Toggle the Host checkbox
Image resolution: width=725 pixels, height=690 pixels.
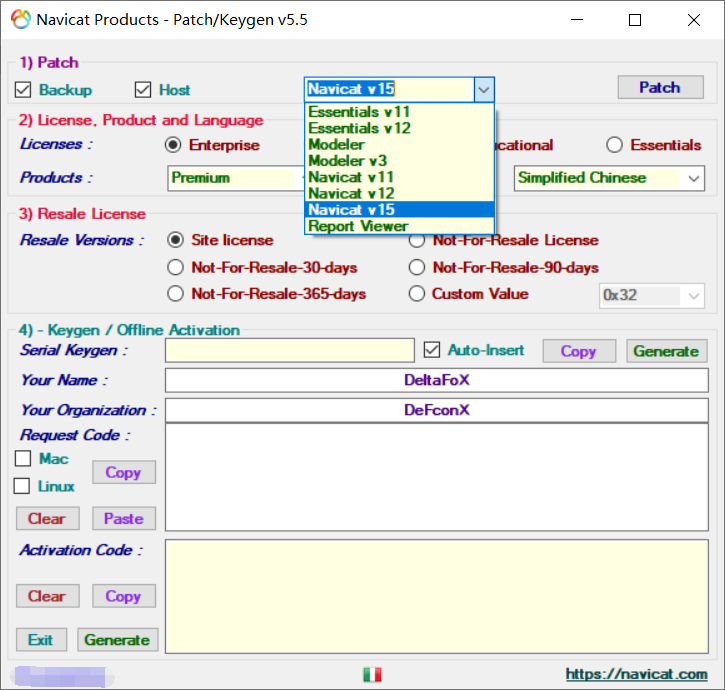click(143, 90)
